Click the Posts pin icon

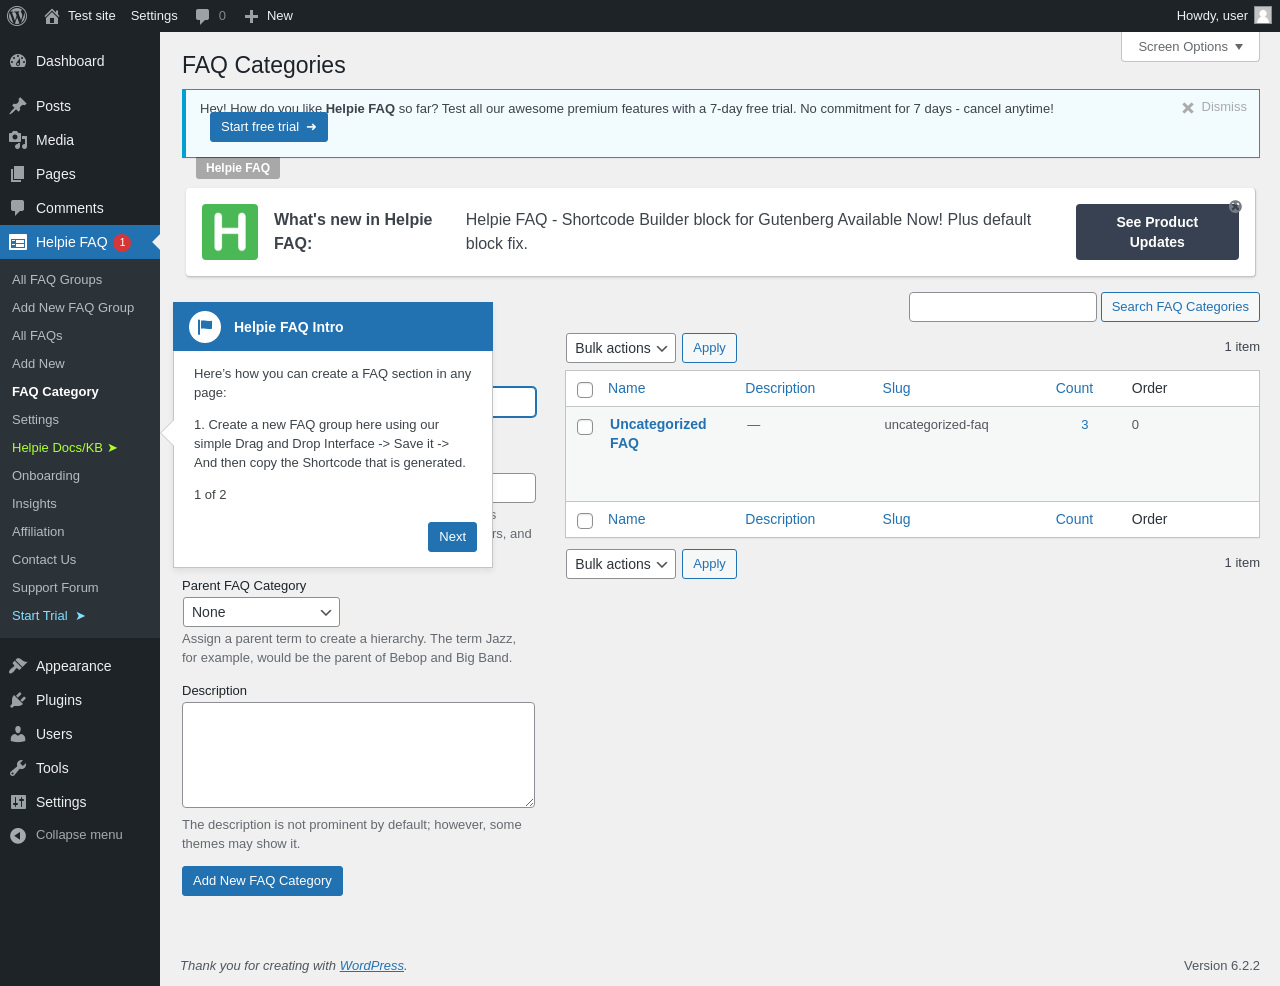18,106
